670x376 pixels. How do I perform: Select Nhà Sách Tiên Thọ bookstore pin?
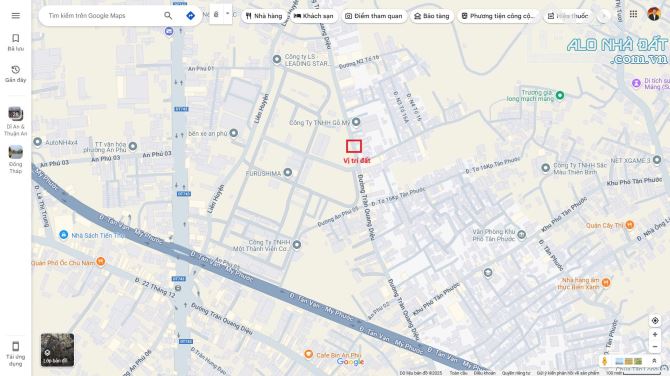(x=64, y=235)
